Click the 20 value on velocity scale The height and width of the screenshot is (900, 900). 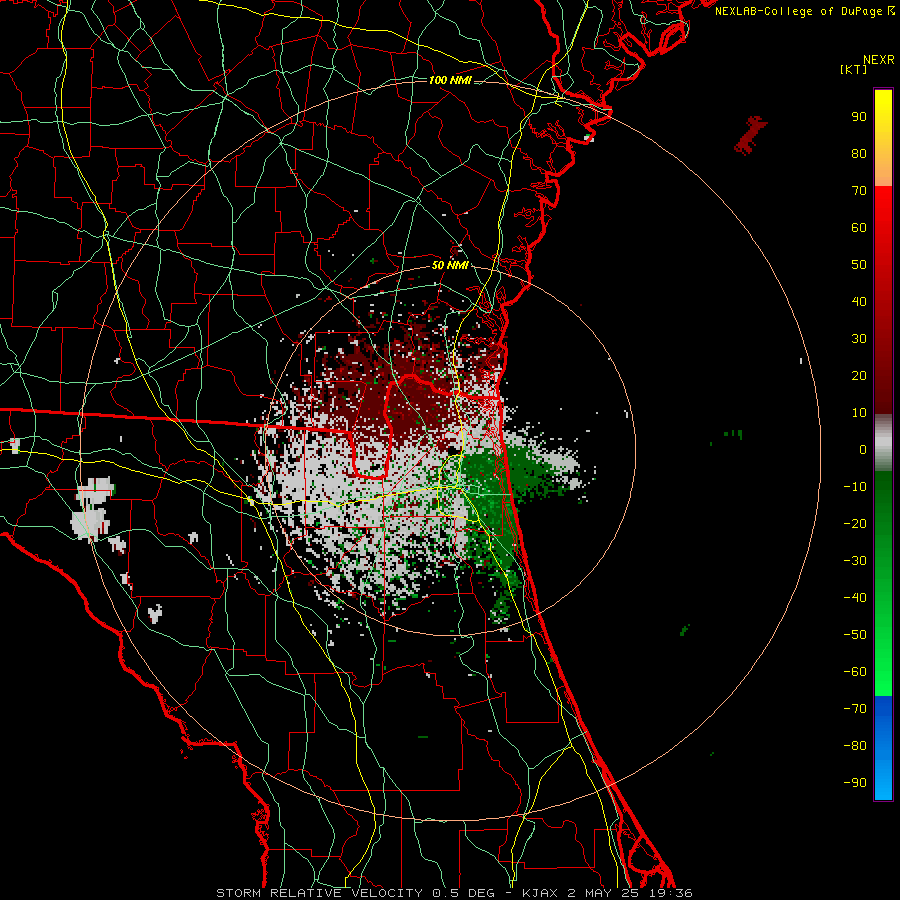pos(859,375)
